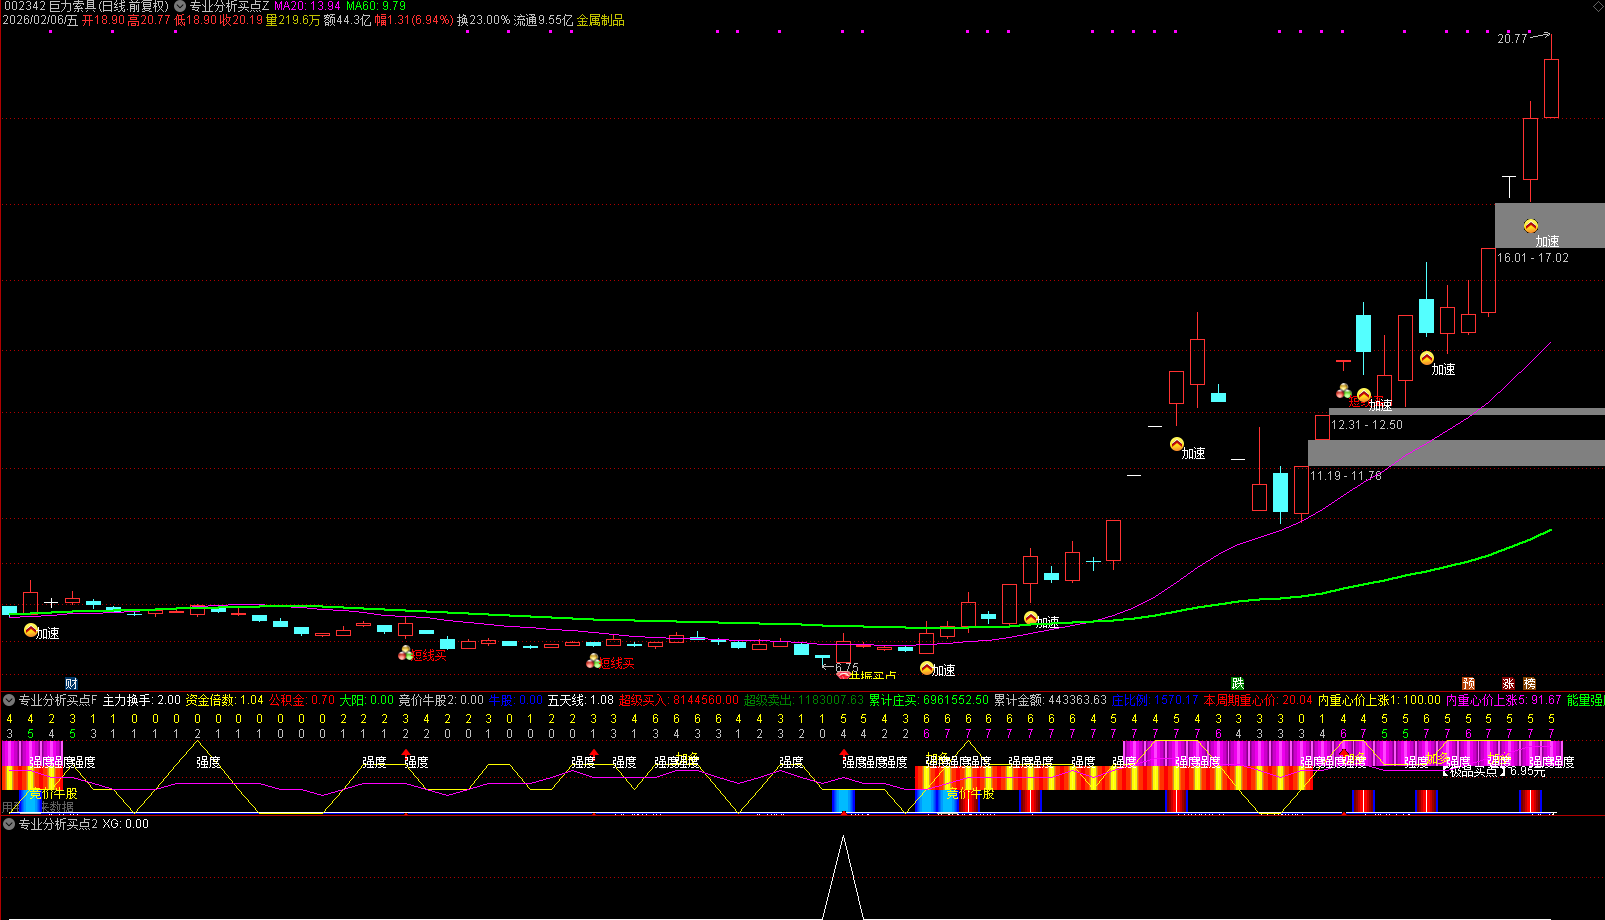The image size is (1605, 920).
Task: Click the 内重心价上涨5: 91.67 value
Action: (x=1504, y=700)
